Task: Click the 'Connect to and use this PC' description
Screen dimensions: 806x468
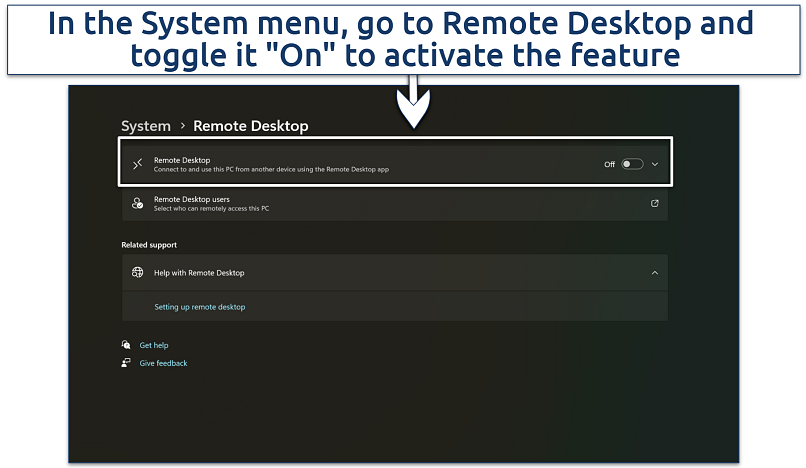Action: click(x=270, y=169)
